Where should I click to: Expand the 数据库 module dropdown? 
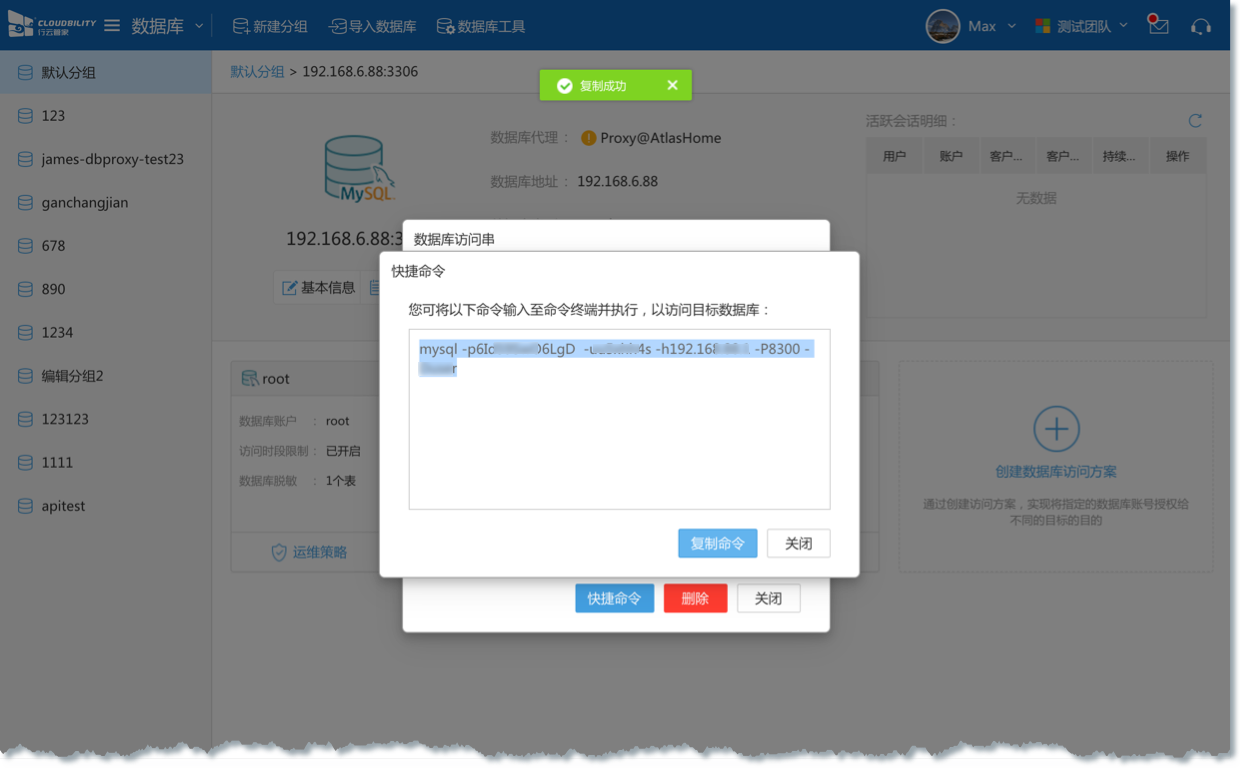[199, 26]
